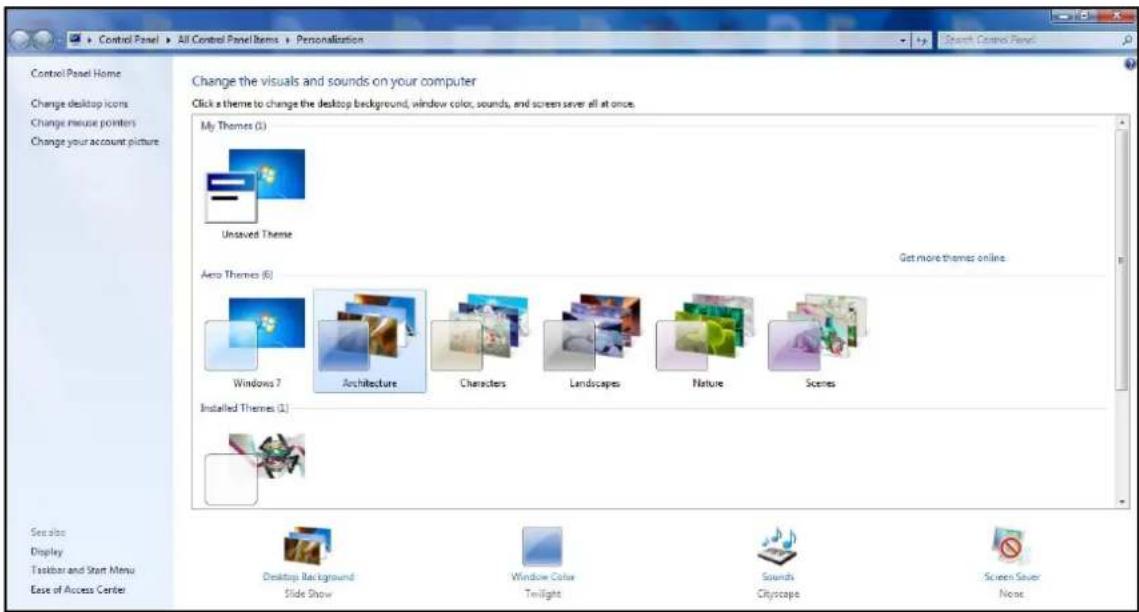The height and width of the screenshot is (612, 1139).
Task: Choose the Characters theme
Action: pos(482,342)
